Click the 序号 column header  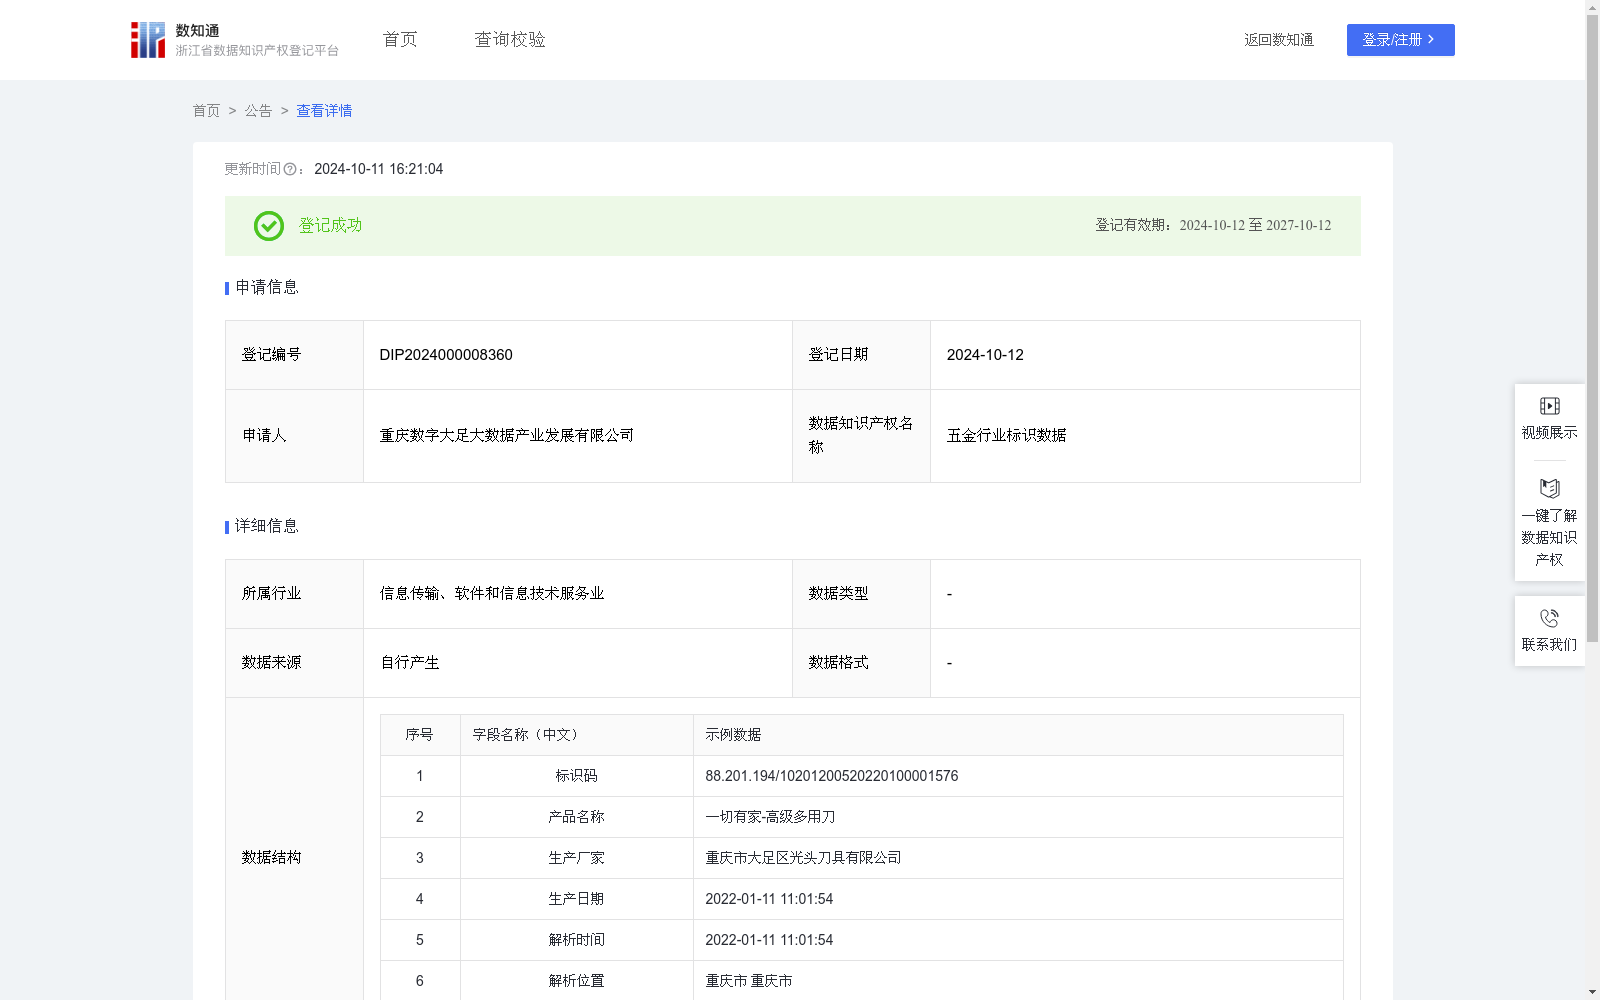420,735
